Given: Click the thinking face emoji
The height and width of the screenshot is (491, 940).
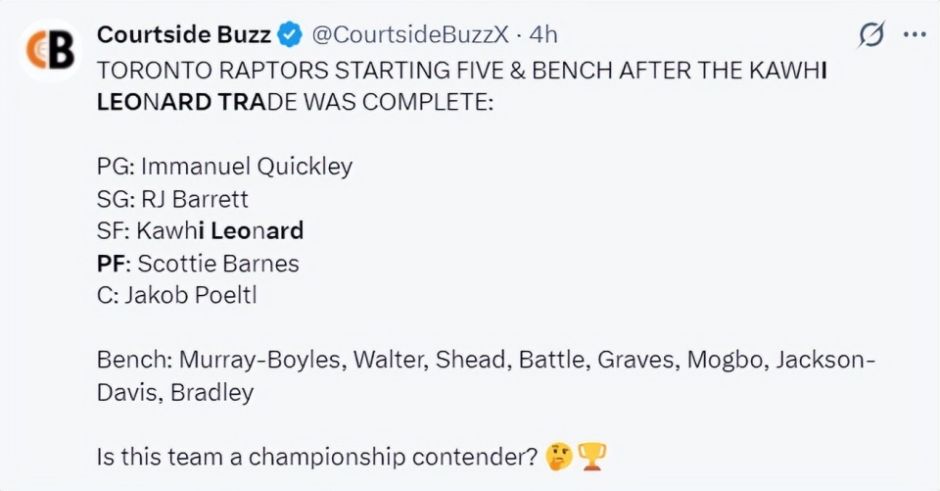Looking at the screenshot, I should pos(559,457).
